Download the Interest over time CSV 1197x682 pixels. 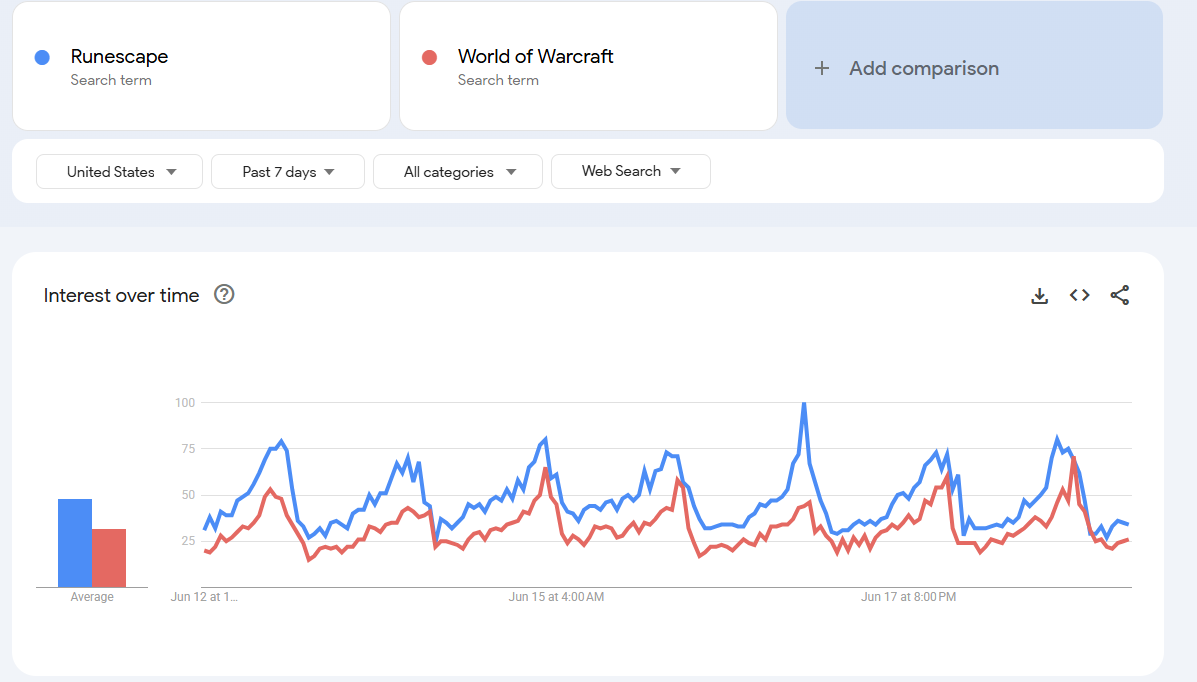coord(1039,296)
